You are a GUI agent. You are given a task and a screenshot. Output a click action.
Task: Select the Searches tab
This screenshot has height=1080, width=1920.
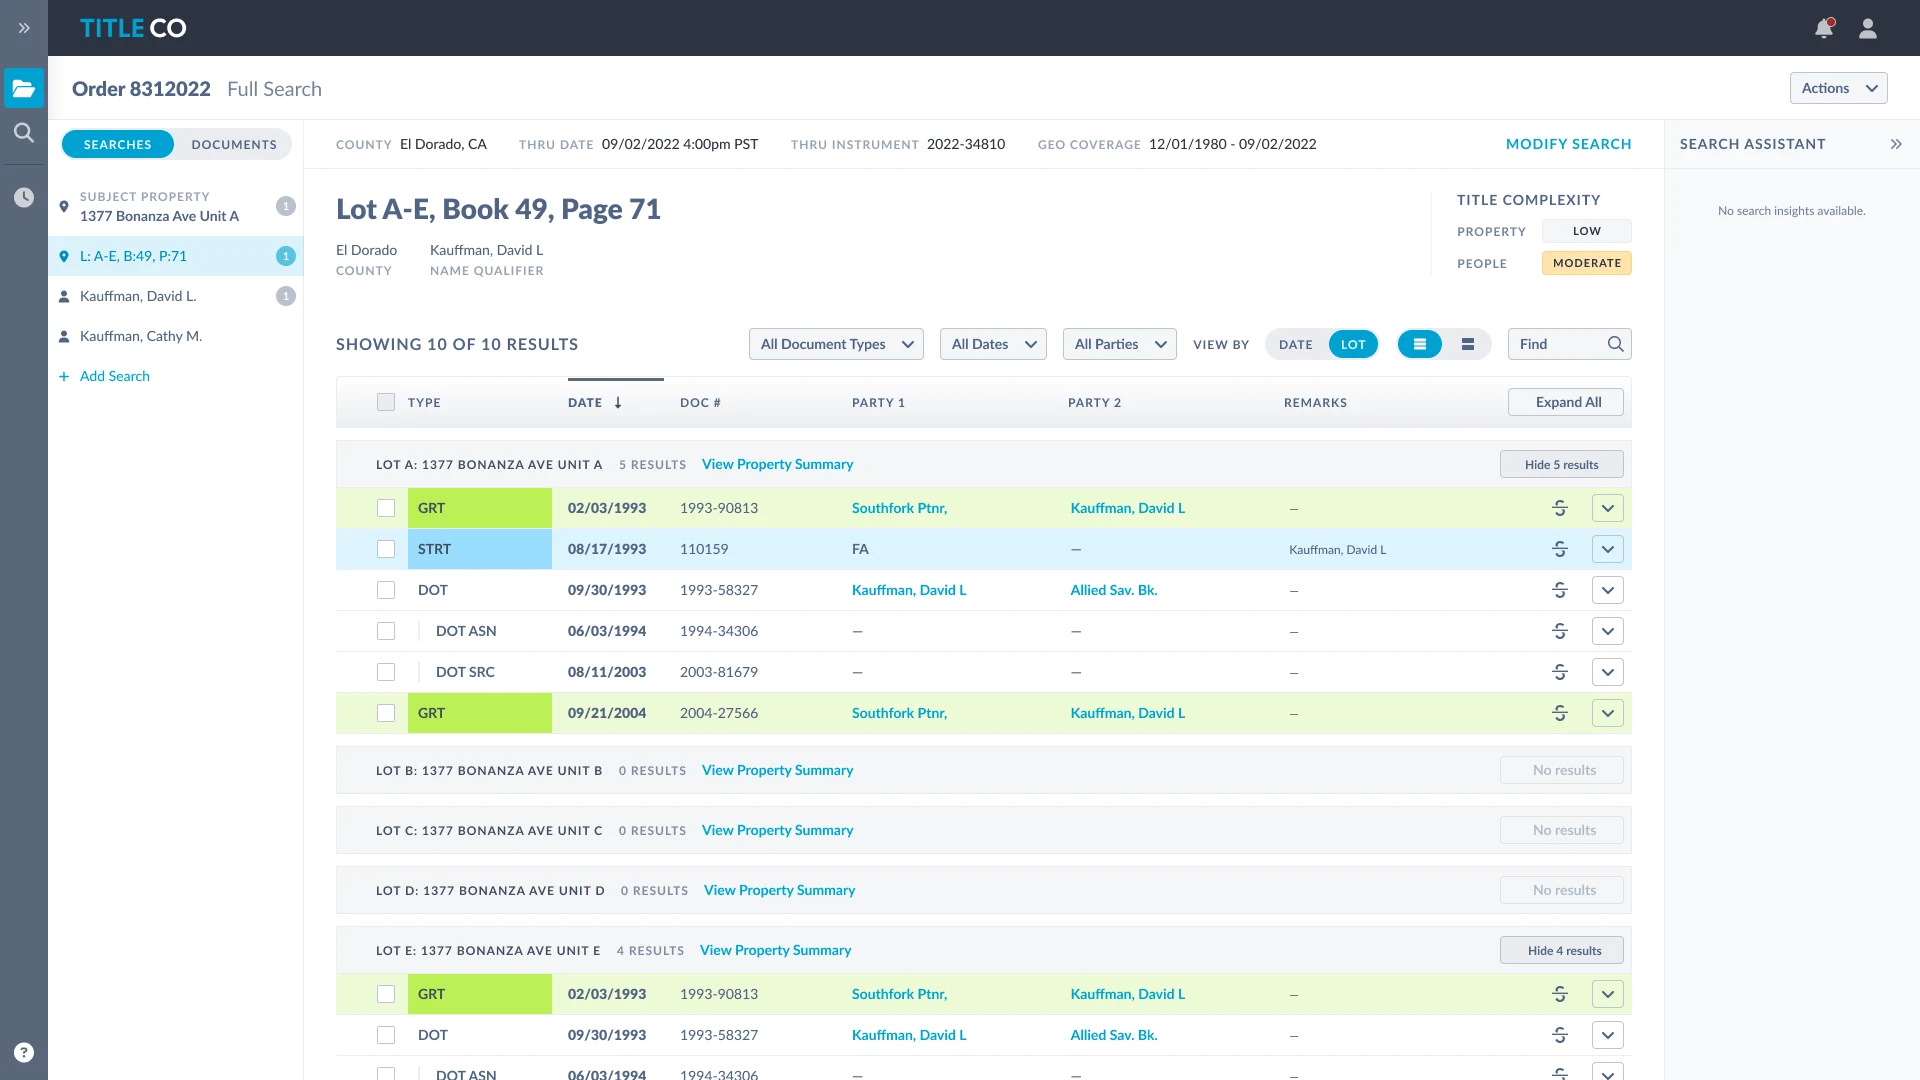(x=118, y=144)
